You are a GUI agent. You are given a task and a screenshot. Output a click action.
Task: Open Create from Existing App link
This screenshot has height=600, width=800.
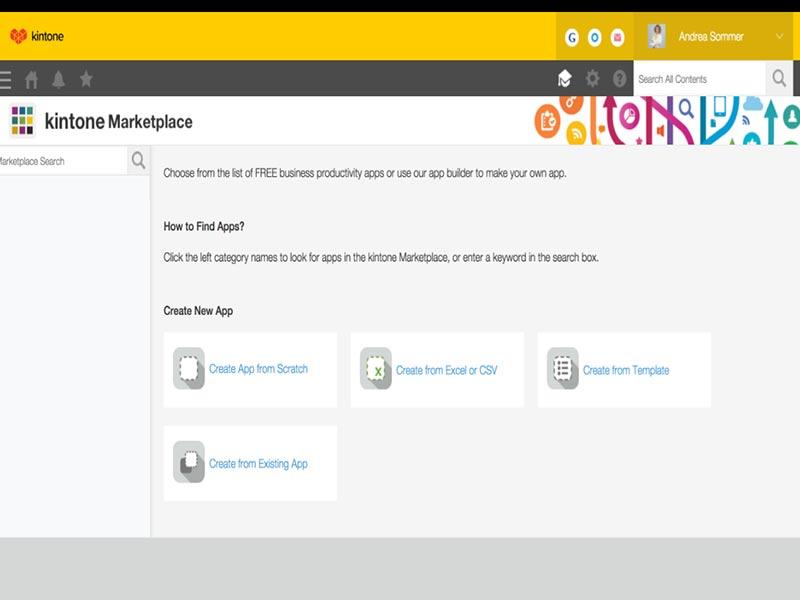pos(258,464)
